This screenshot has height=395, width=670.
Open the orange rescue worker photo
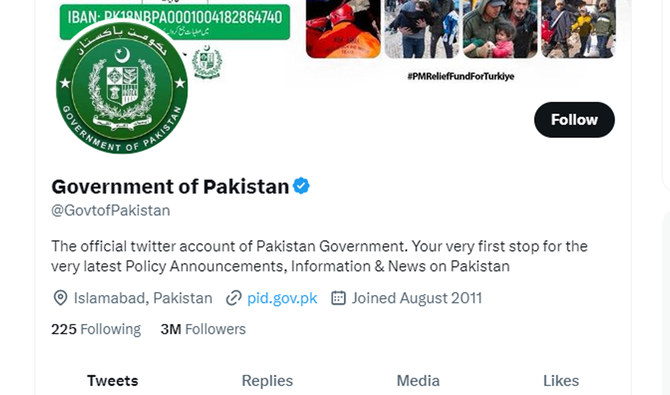pyautogui.click(x=343, y=29)
